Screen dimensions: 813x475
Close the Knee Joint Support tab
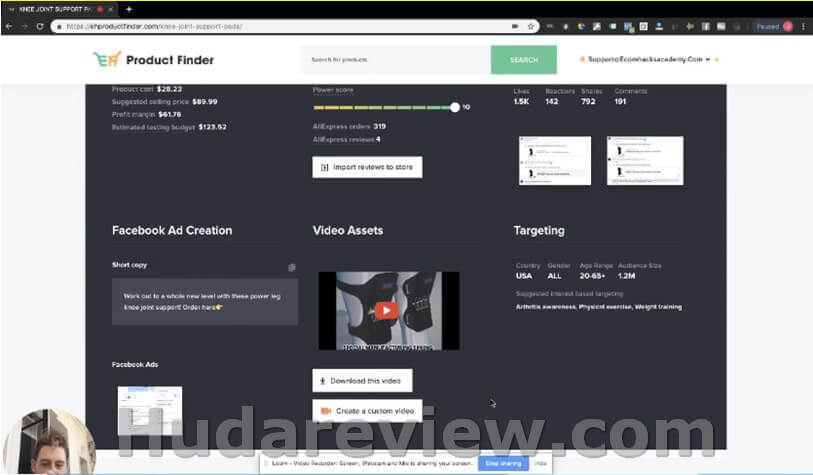[110, 9]
